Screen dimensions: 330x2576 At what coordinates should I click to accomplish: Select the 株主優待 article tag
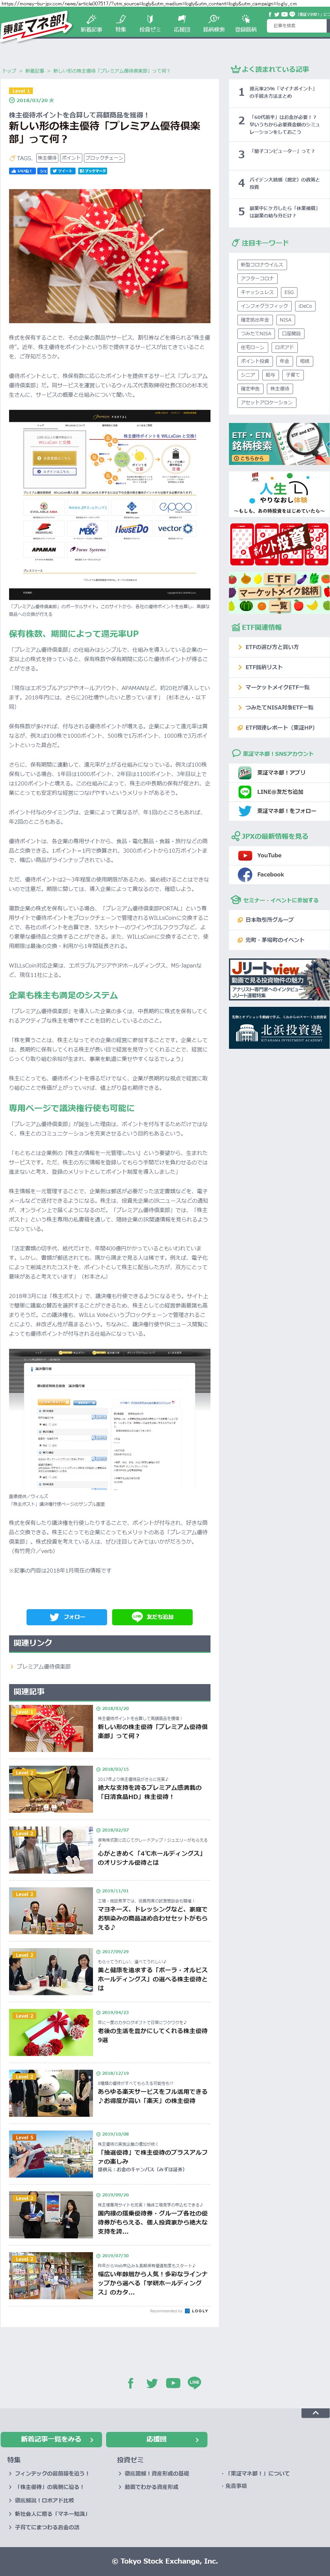pos(47,158)
